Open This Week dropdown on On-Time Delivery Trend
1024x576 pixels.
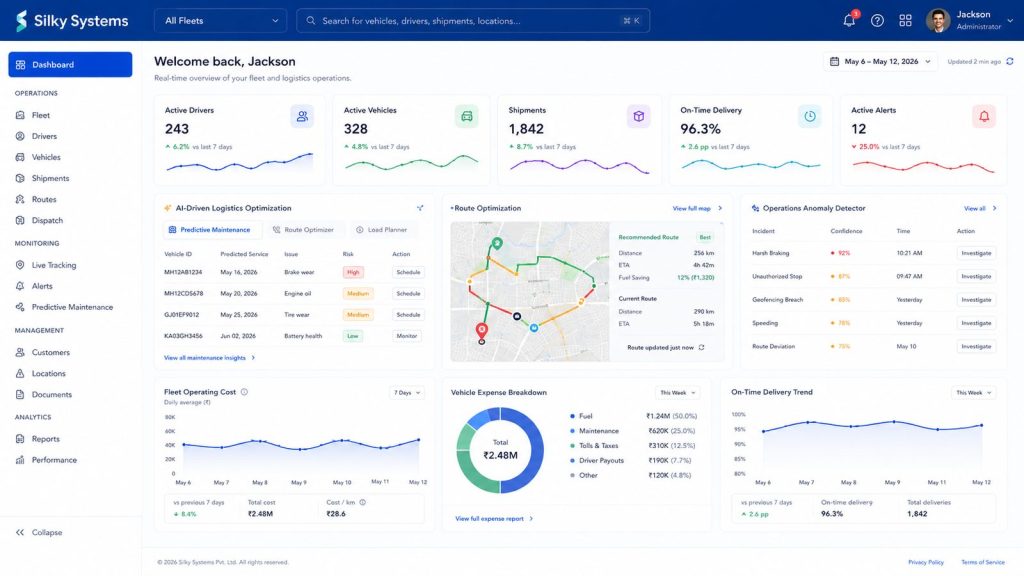point(974,392)
